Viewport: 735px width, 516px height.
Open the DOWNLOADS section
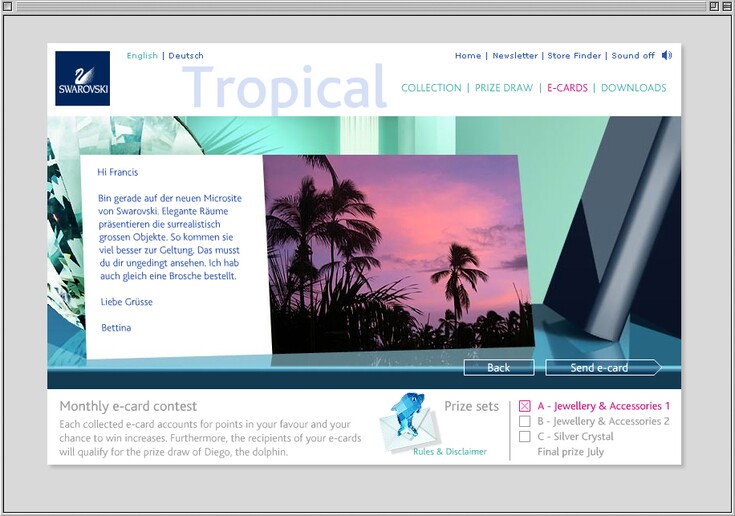point(633,88)
